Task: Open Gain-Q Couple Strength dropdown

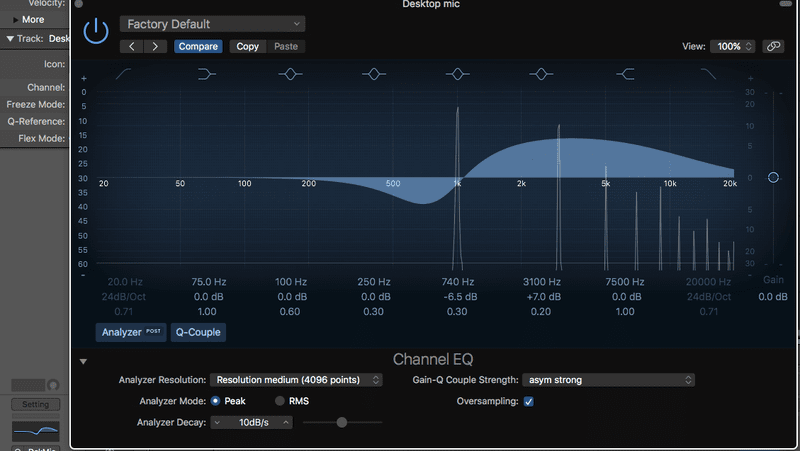Action: (609, 380)
